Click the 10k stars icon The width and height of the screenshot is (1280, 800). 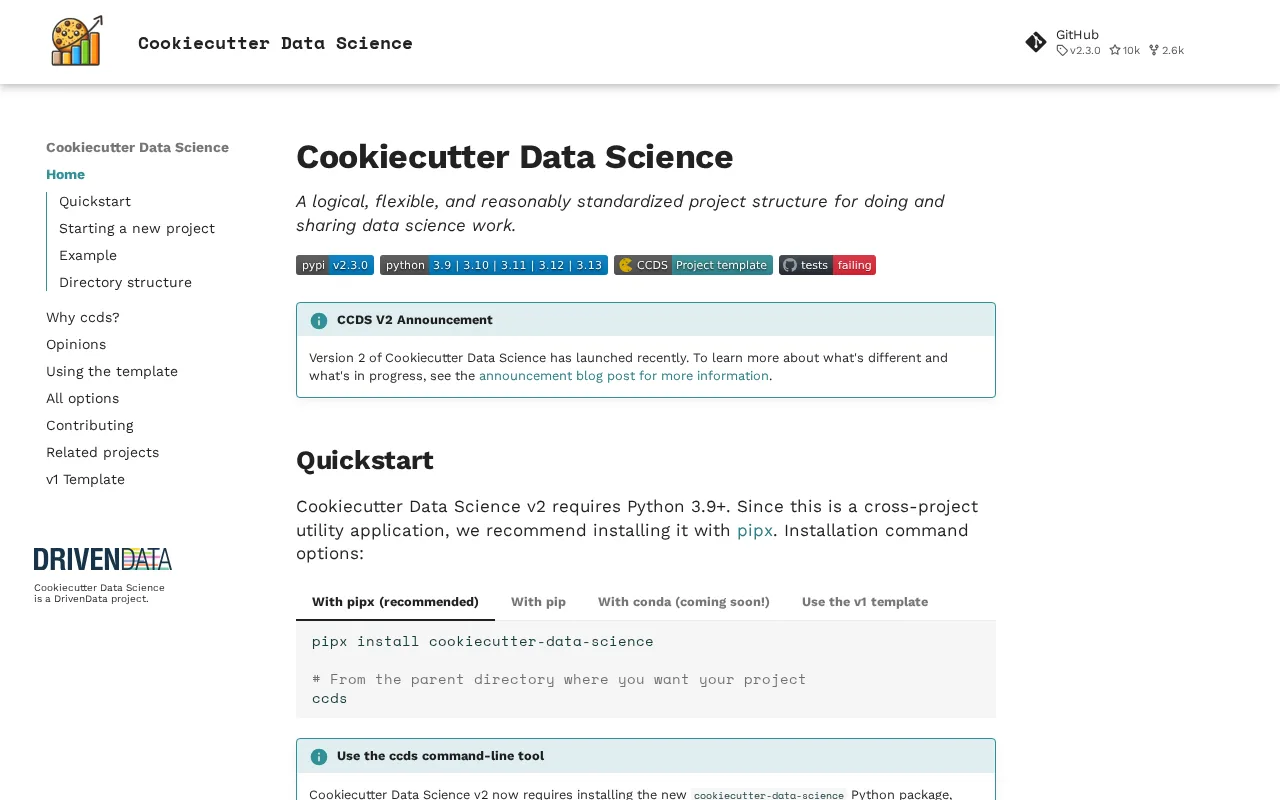[1115, 50]
